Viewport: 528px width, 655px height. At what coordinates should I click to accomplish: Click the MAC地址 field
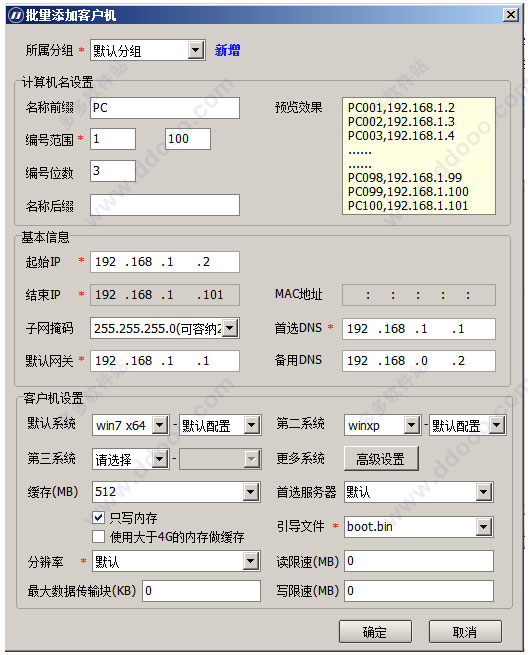419,295
